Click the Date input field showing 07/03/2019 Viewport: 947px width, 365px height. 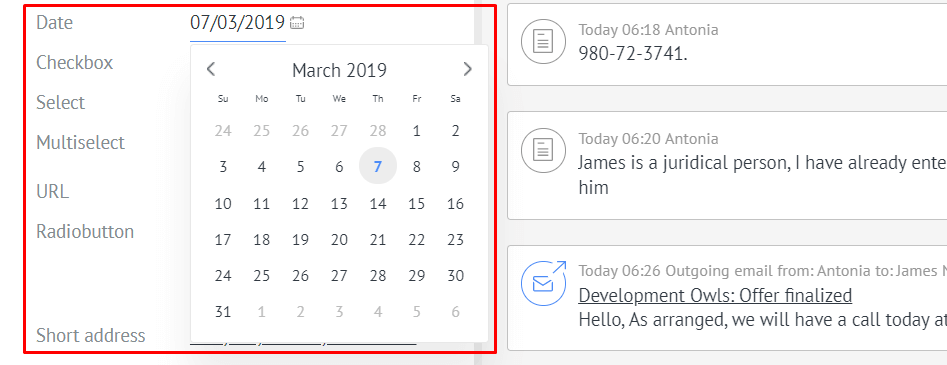click(237, 23)
